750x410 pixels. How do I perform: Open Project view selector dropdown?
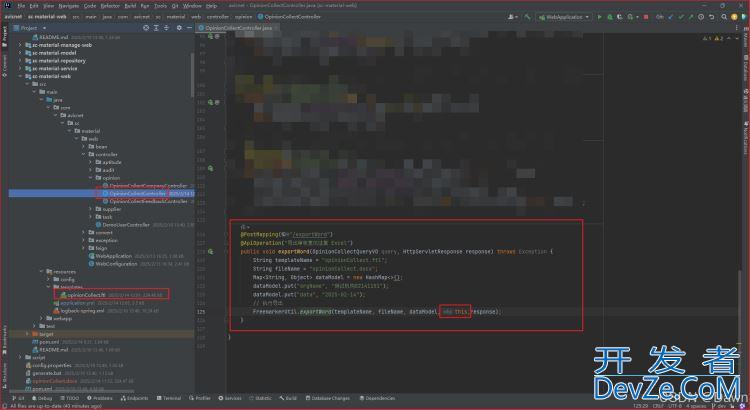click(x=30, y=28)
